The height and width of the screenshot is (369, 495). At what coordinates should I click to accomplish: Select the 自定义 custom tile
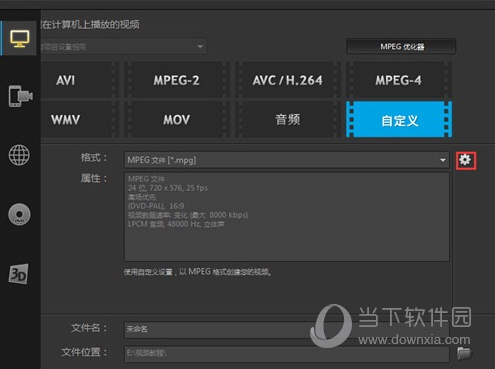pos(399,120)
